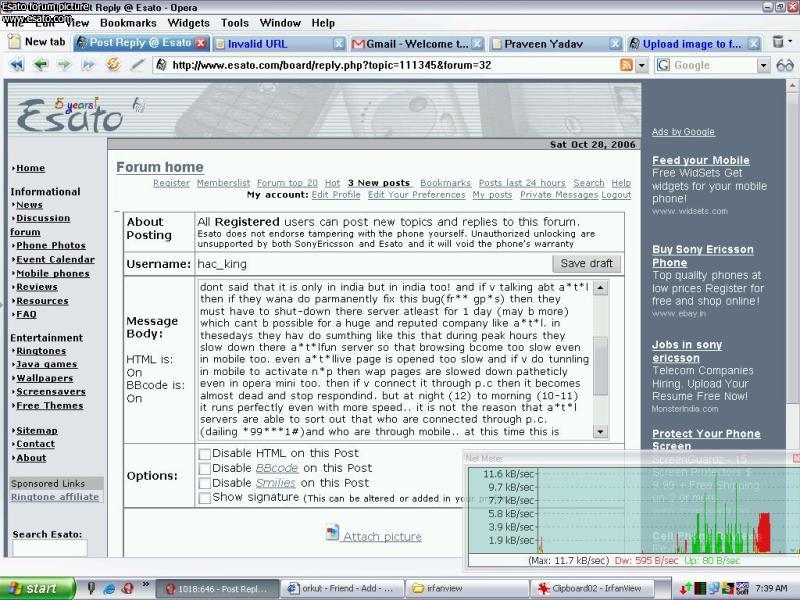Click the Save draft button
The height and width of the screenshot is (600, 800).
(x=587, y=264)
